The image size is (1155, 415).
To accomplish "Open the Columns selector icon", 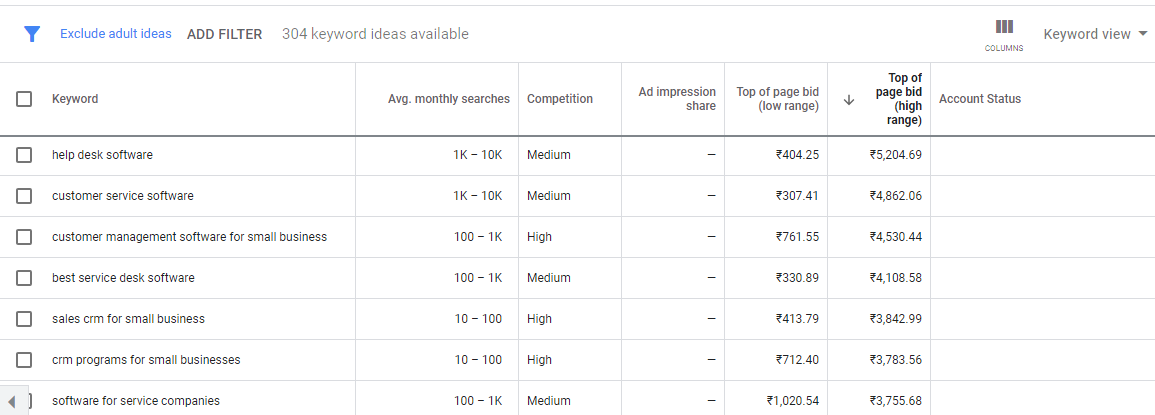I will (1004, 35).
